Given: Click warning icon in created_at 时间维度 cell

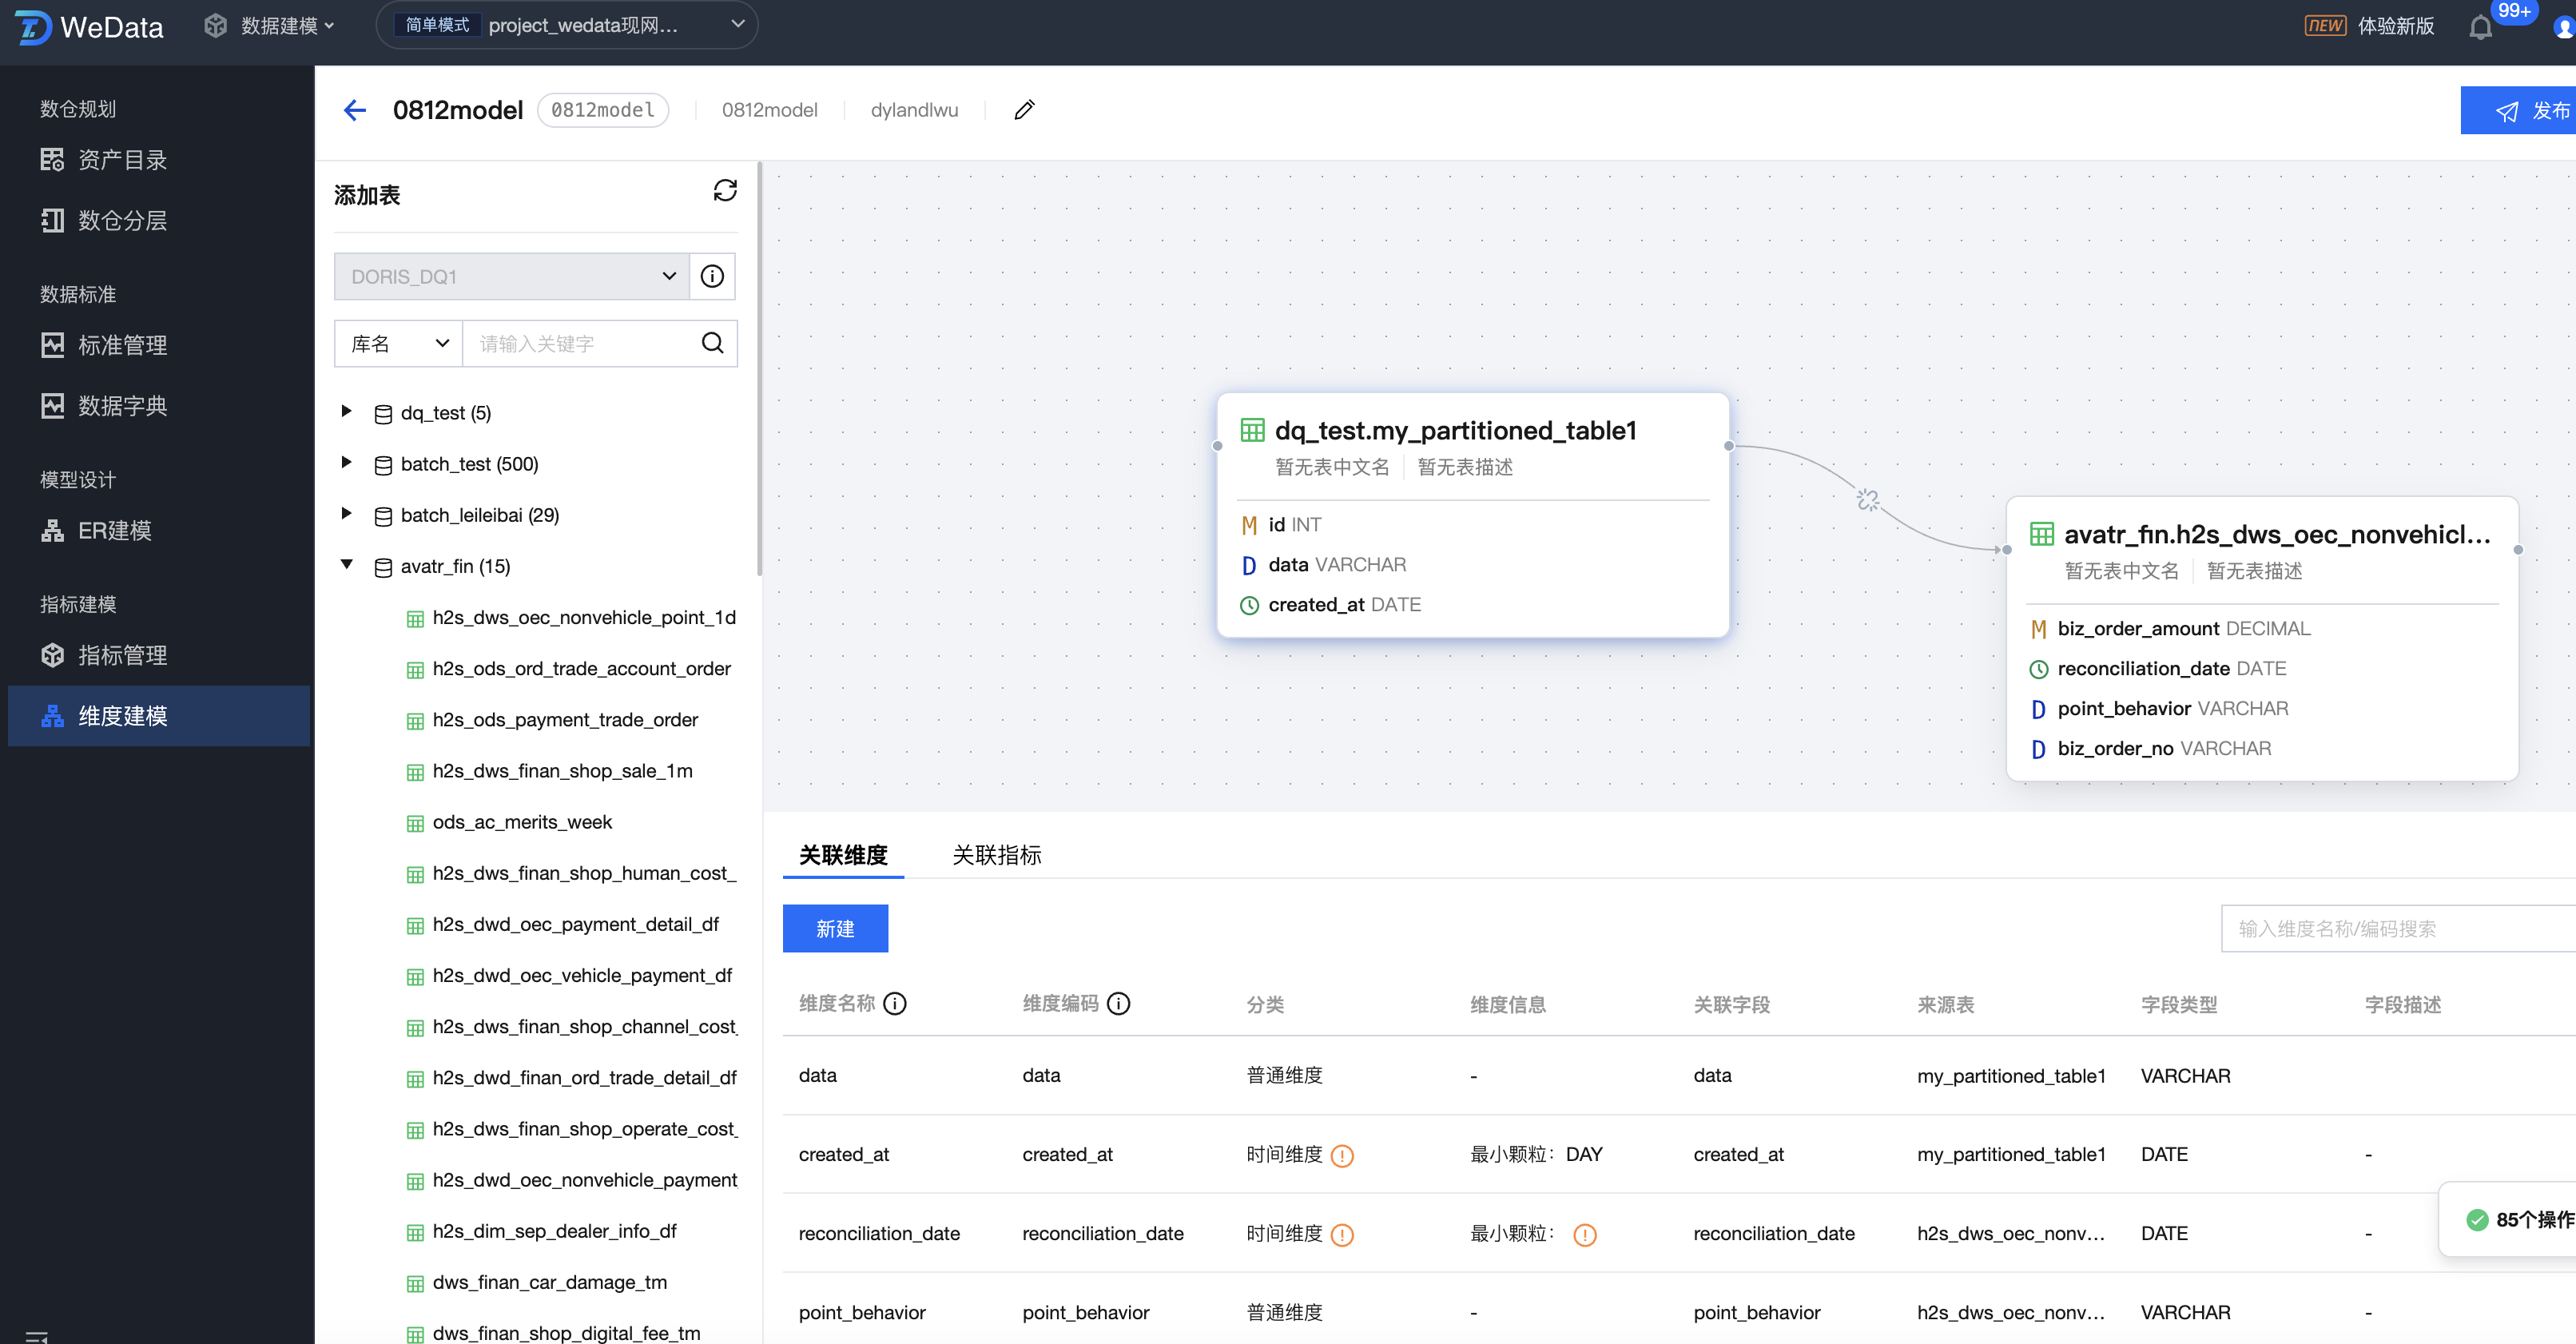Looking at the screenshot, I should pyautogui.click(x=1342, y=1155).
